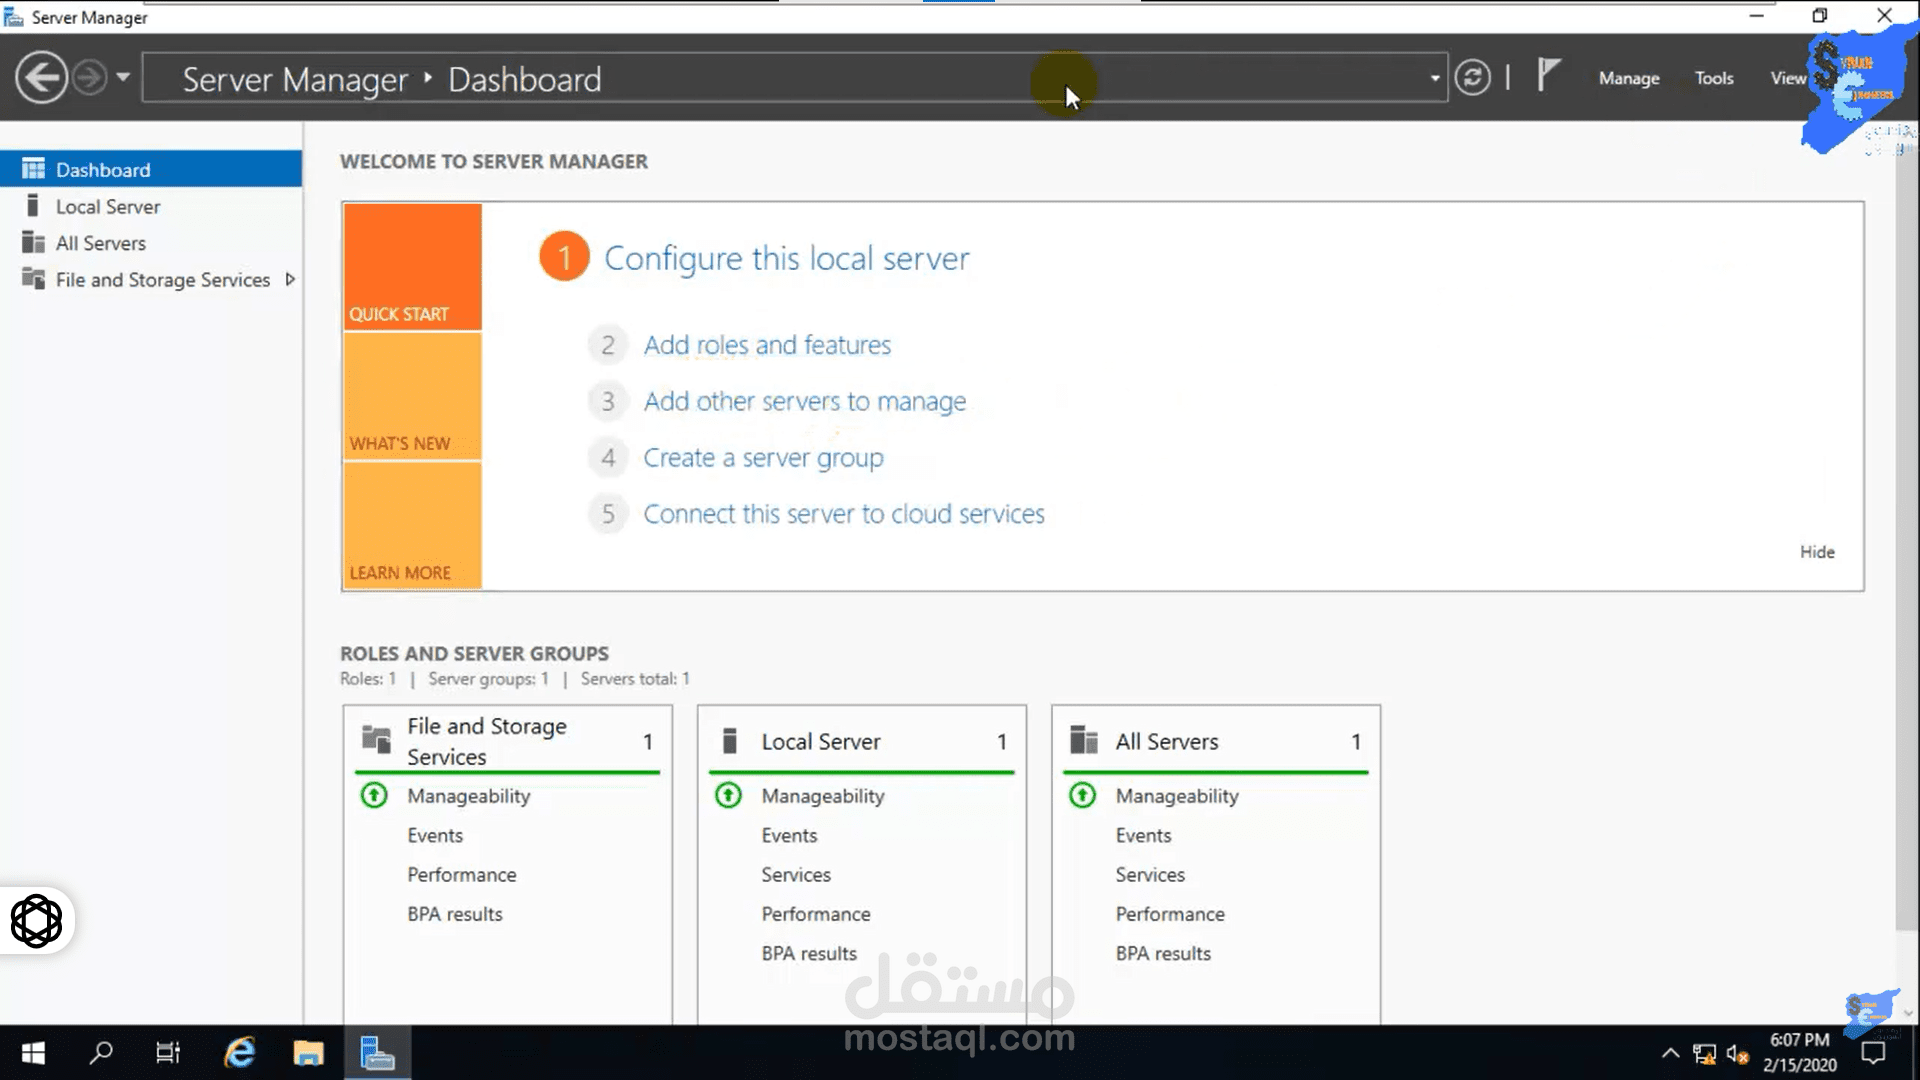
Task: Select Local Server in the sidebar
Action: tap(108, 206)
